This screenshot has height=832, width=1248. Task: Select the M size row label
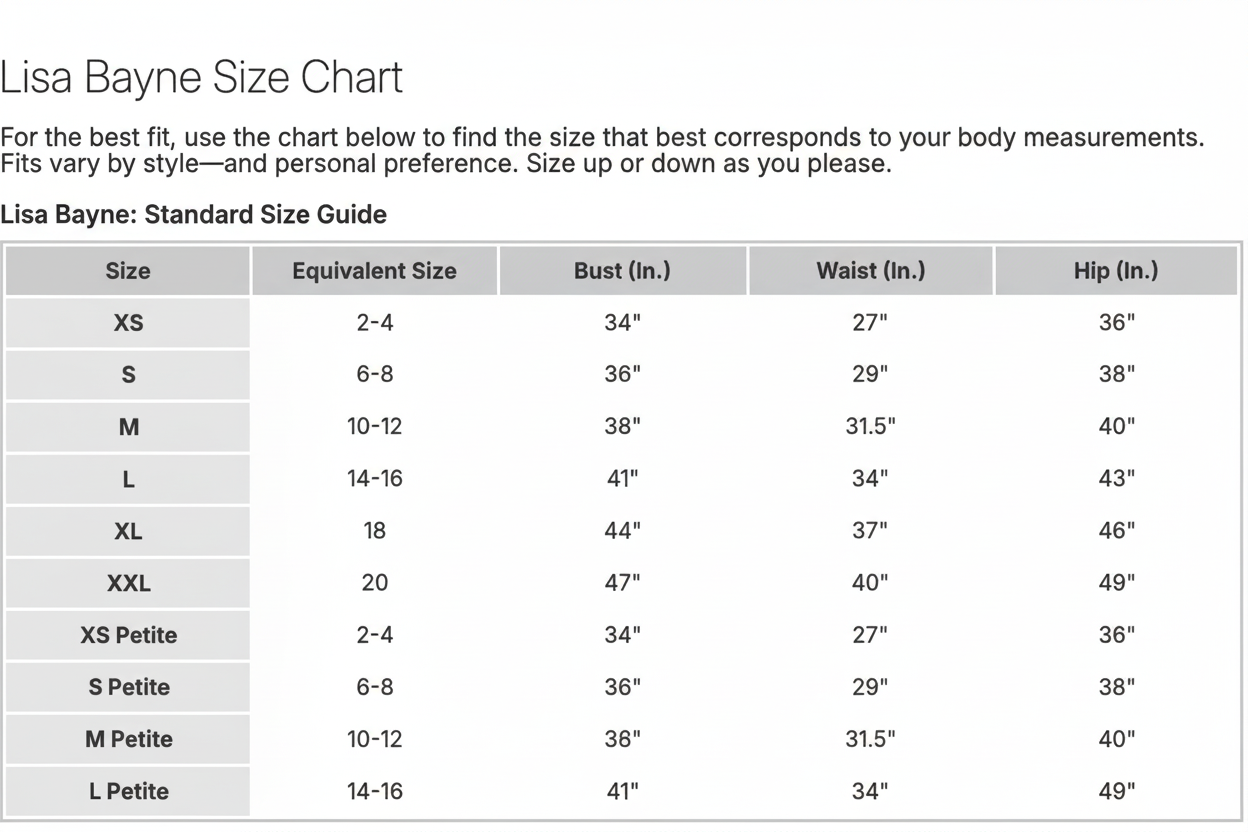coord(128,427)
